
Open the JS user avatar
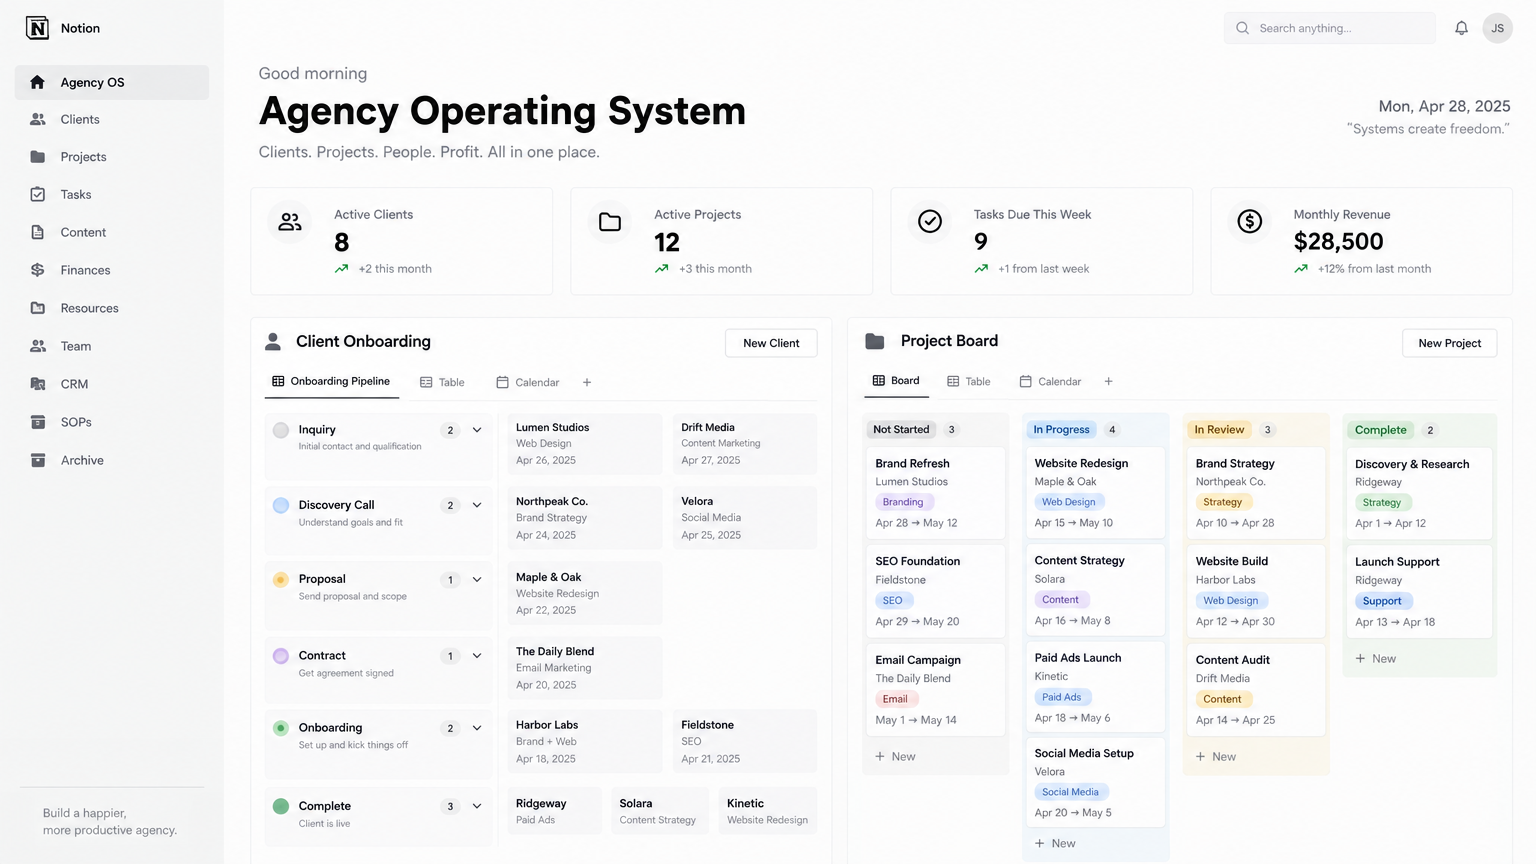point(1497,28)
